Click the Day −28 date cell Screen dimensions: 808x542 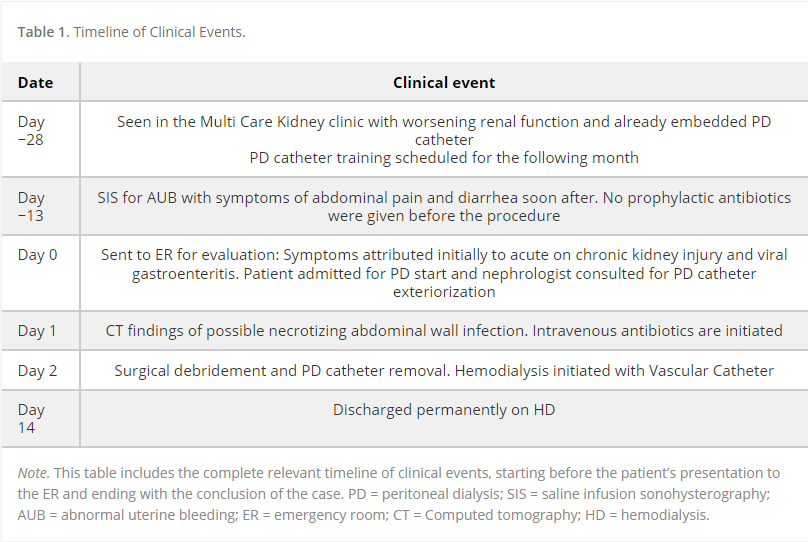(x=31, y=130)
